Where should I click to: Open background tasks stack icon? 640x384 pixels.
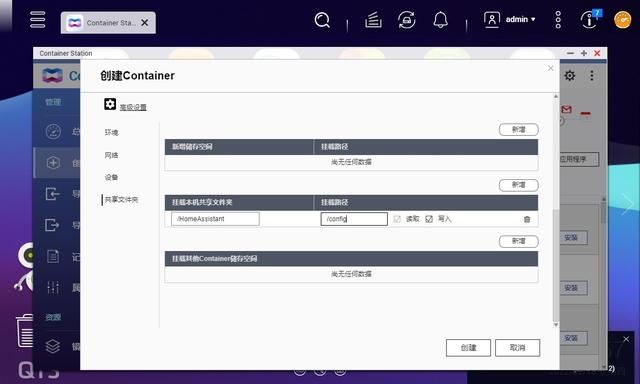click(373, 20)
